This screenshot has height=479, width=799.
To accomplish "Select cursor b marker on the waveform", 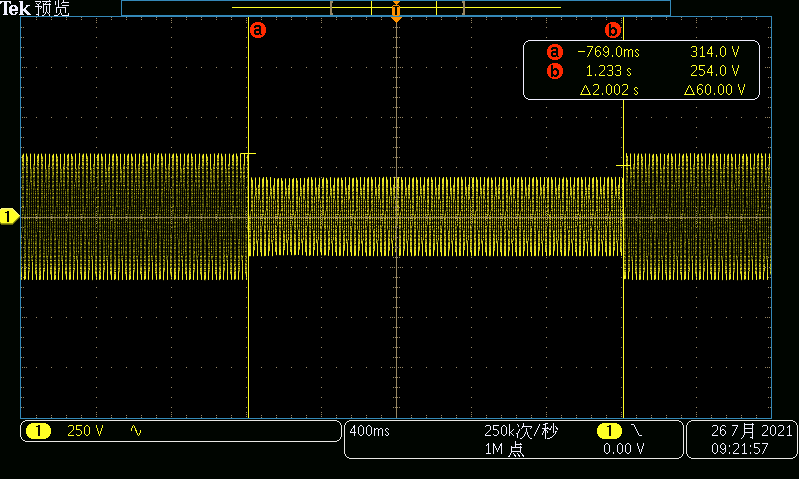I will pyautogui.click(x=614, y=30).
